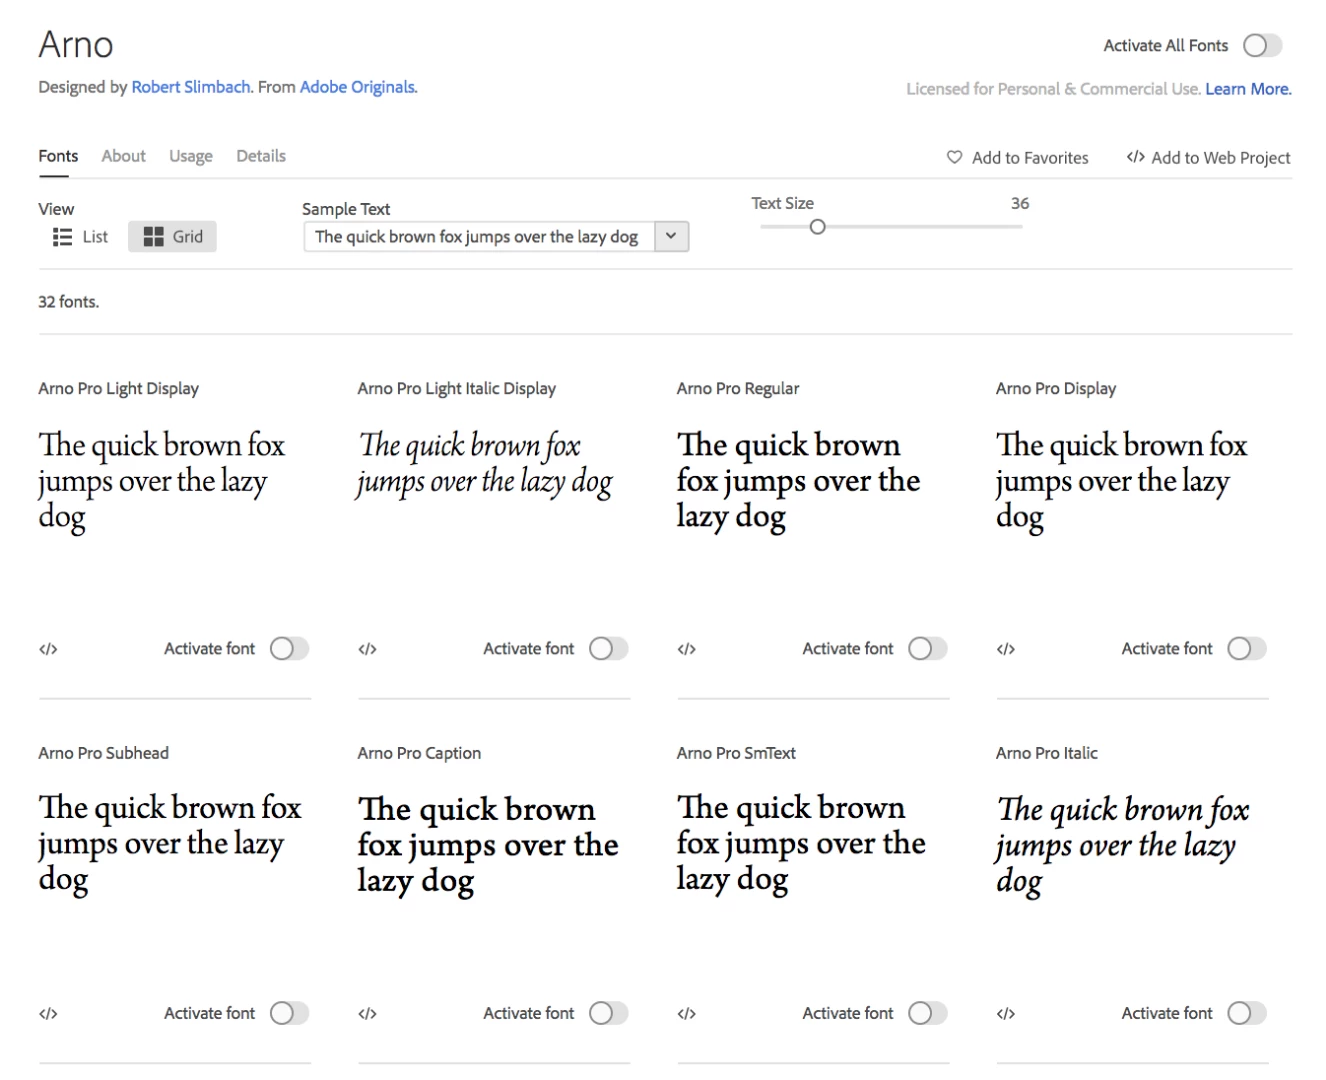Image resolution: width=1326 pixels, height=1080 pixels.
Task: Open the About tab
Action: tap(123, 156)
